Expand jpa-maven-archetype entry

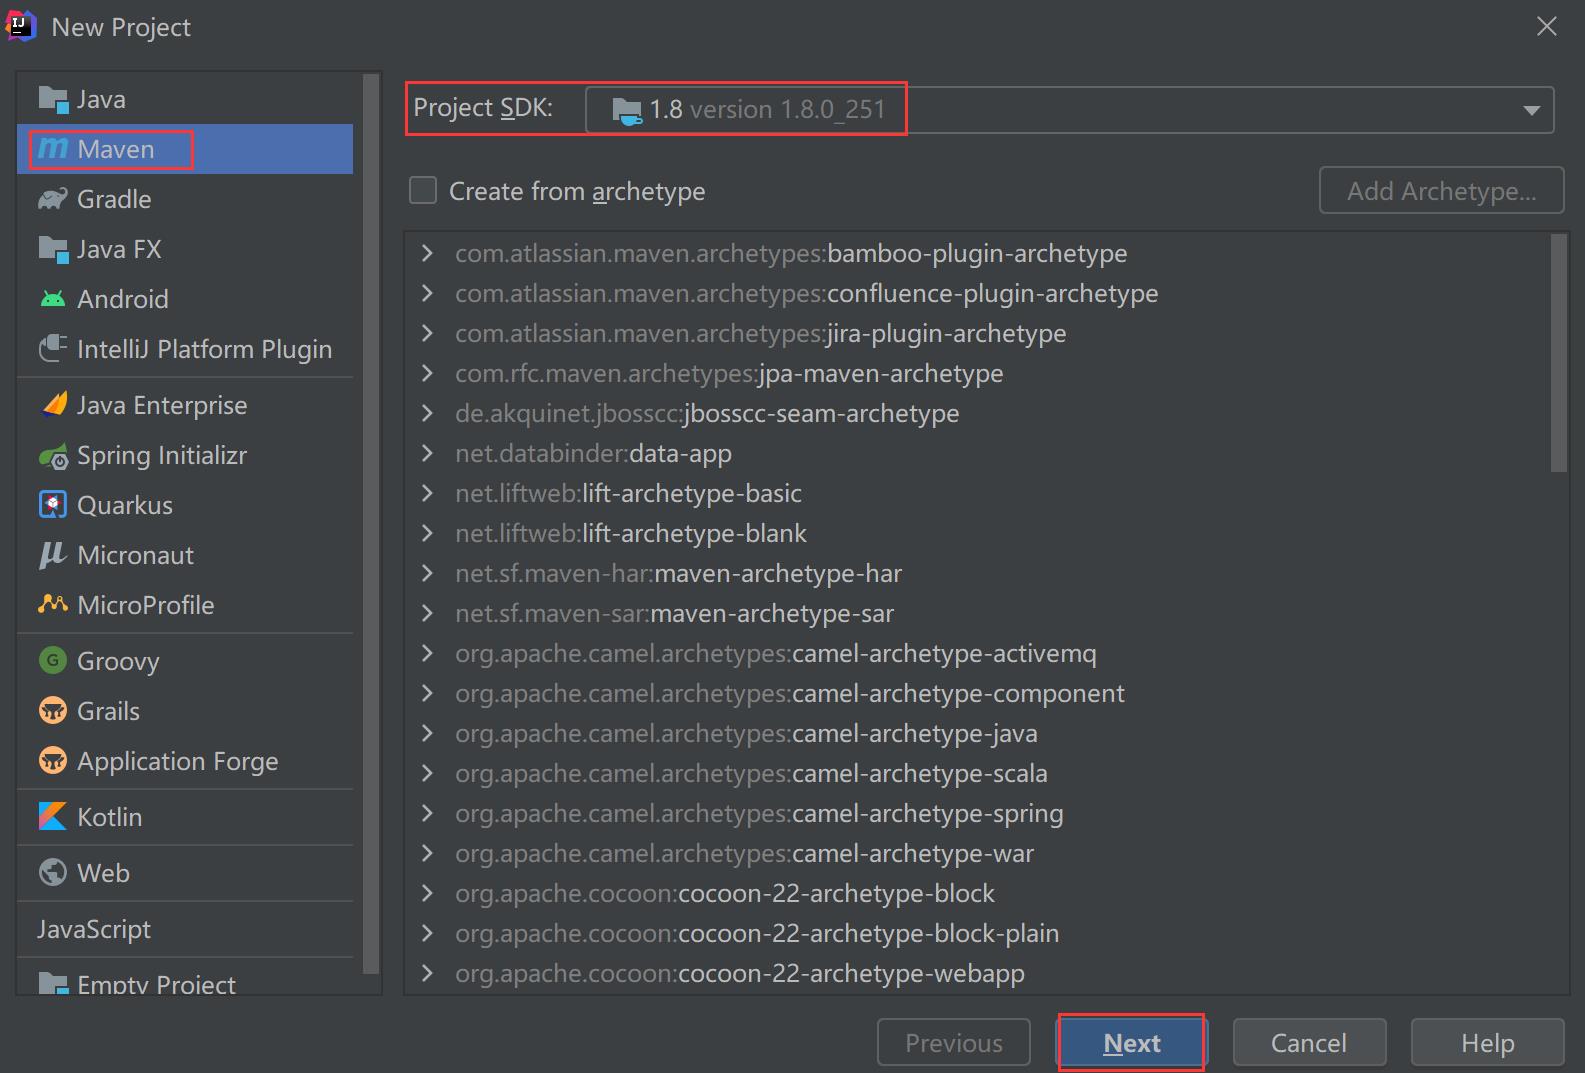pyautogui.click(x=428, y=373)
